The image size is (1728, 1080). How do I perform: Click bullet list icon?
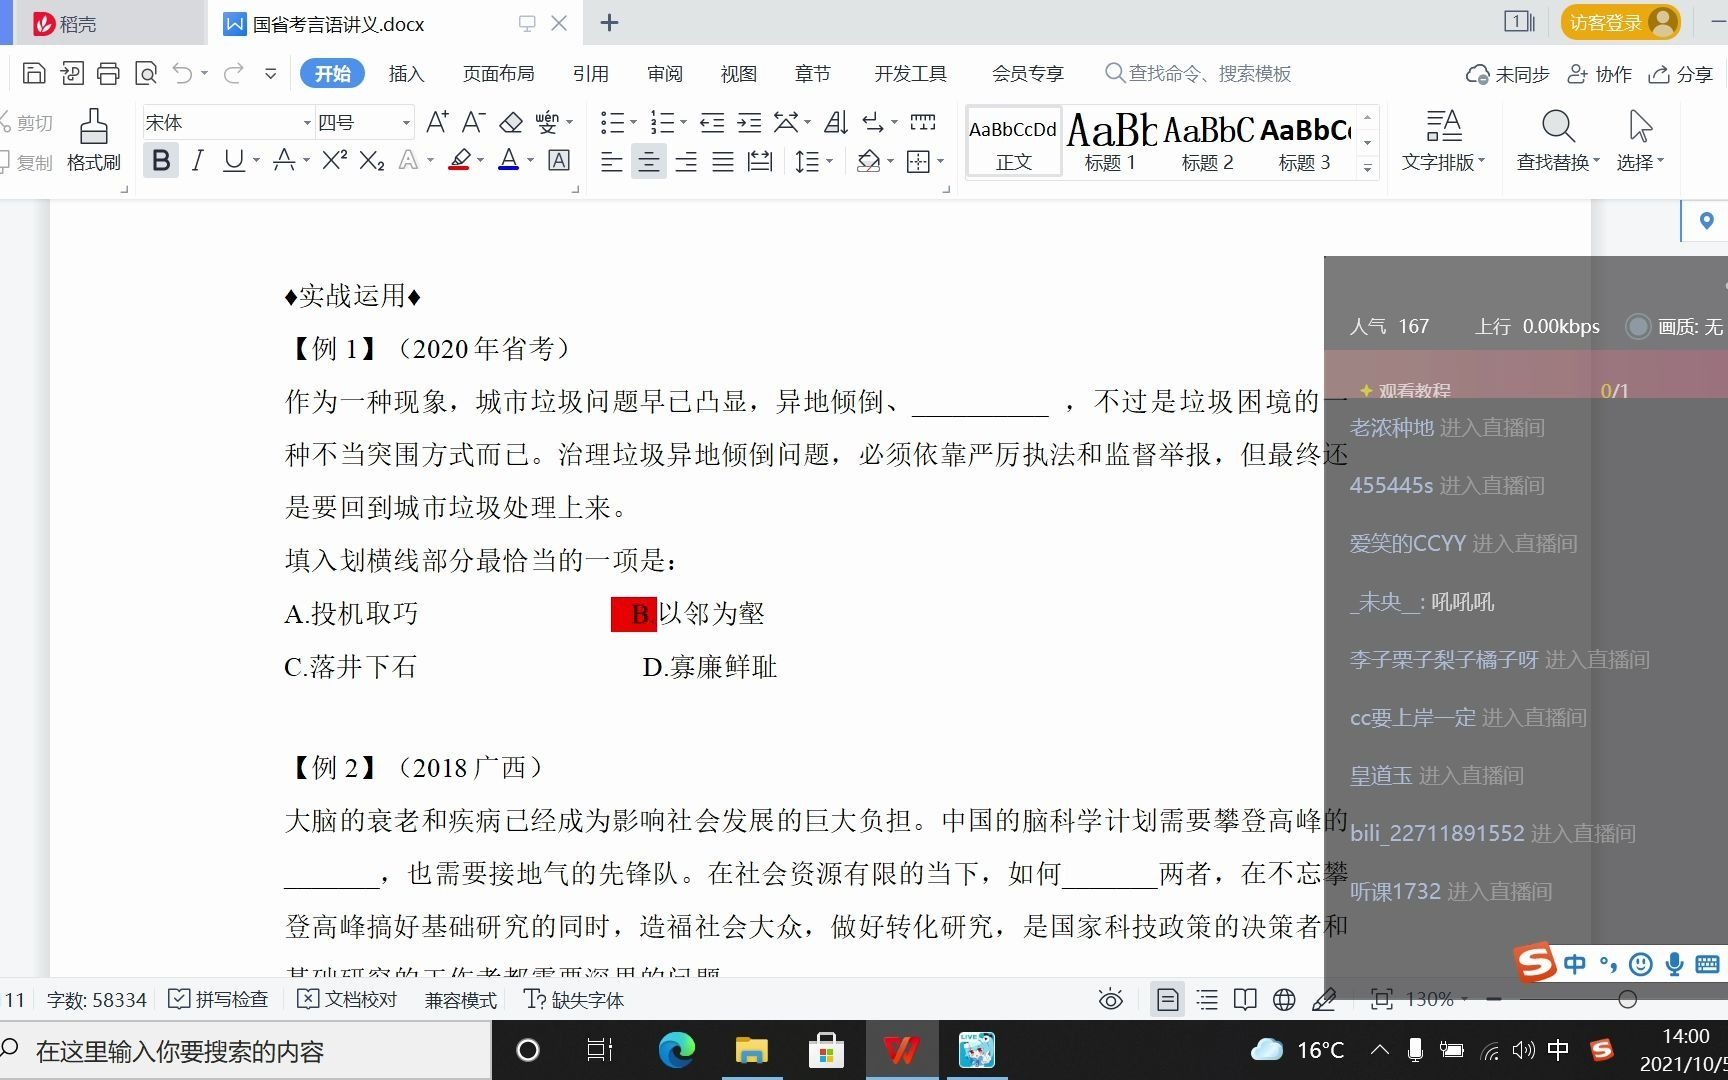(612, 122)
